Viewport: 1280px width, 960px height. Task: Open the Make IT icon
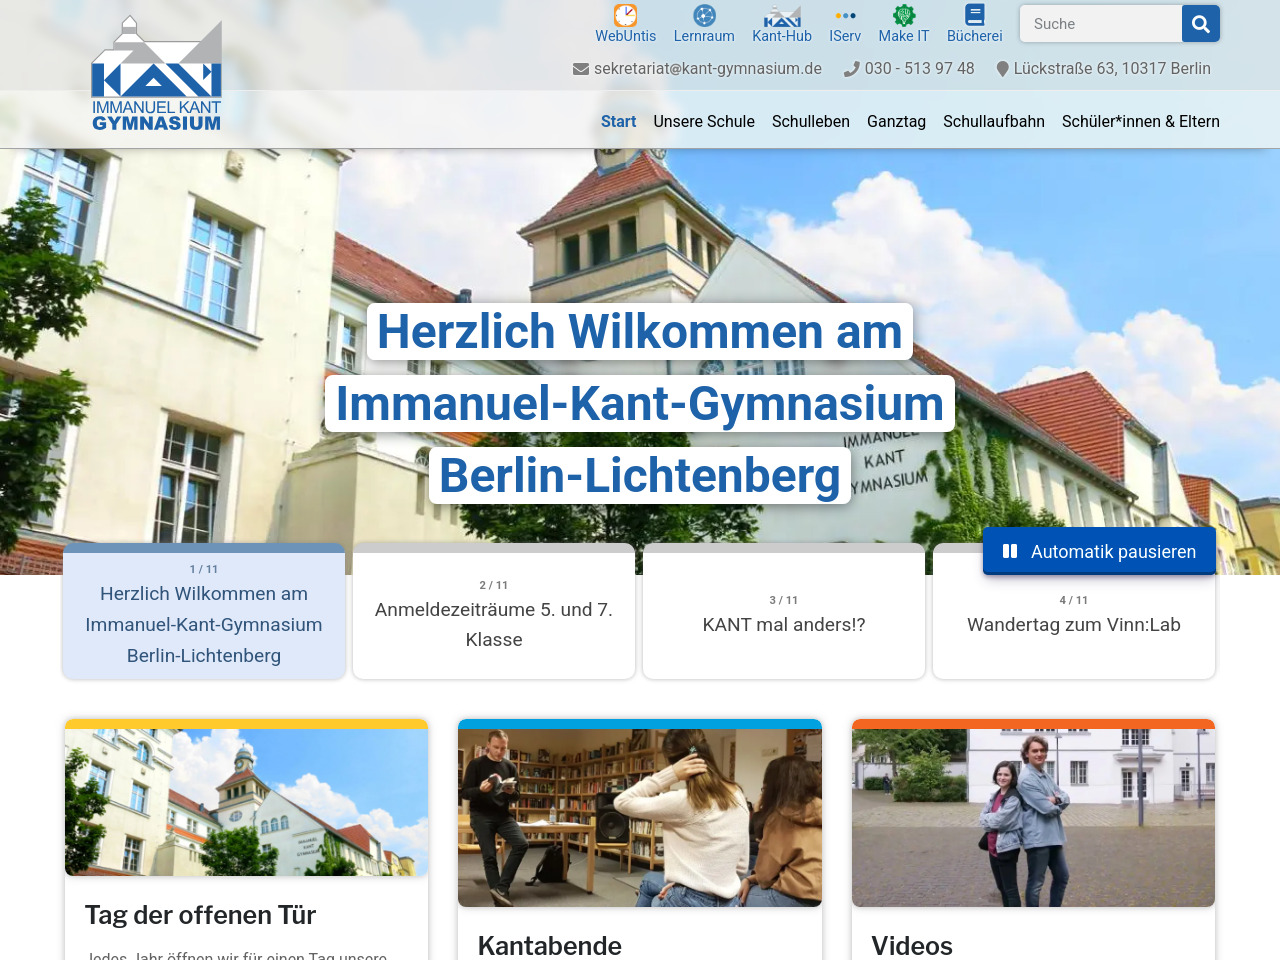click(x=903, y=16)
